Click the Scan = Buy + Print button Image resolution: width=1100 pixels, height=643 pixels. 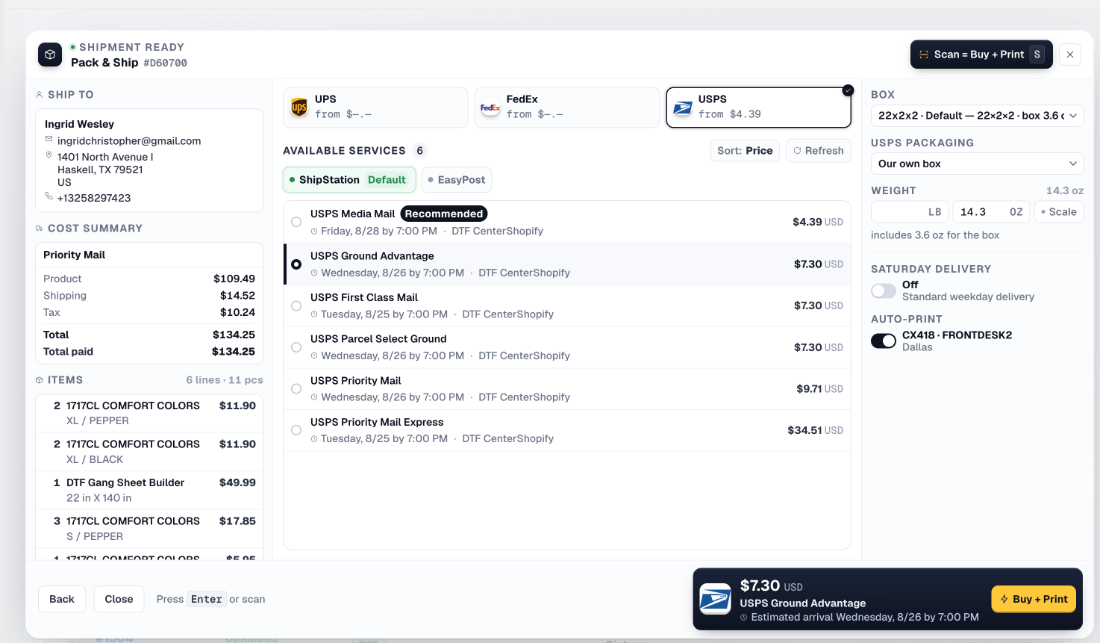pos(981,55)
